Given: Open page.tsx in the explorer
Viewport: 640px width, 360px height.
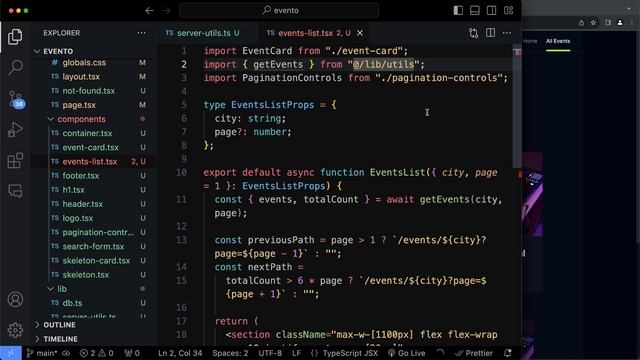Looking at the screenshot, I should [79, 105].
